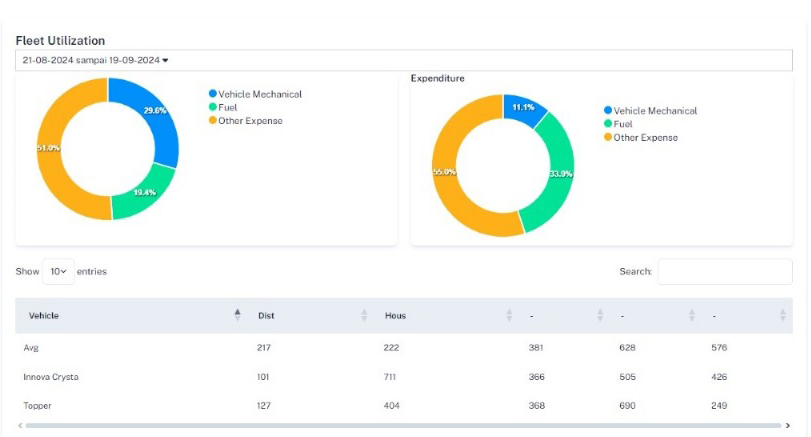Select the Topper table row

[x=38, y=406]
